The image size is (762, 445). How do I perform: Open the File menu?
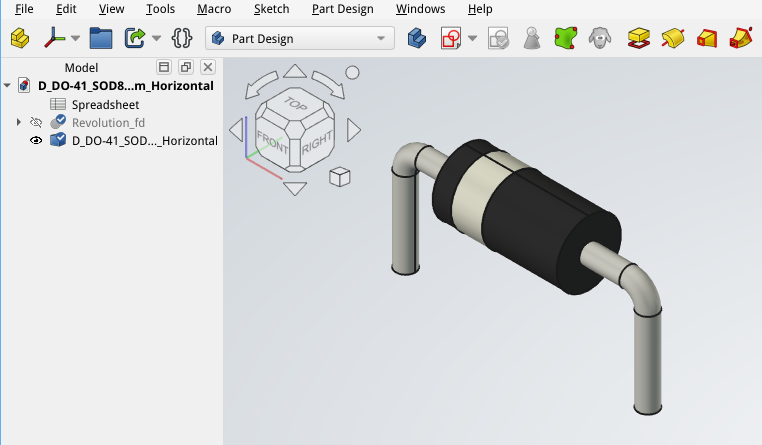click(24, 9)
